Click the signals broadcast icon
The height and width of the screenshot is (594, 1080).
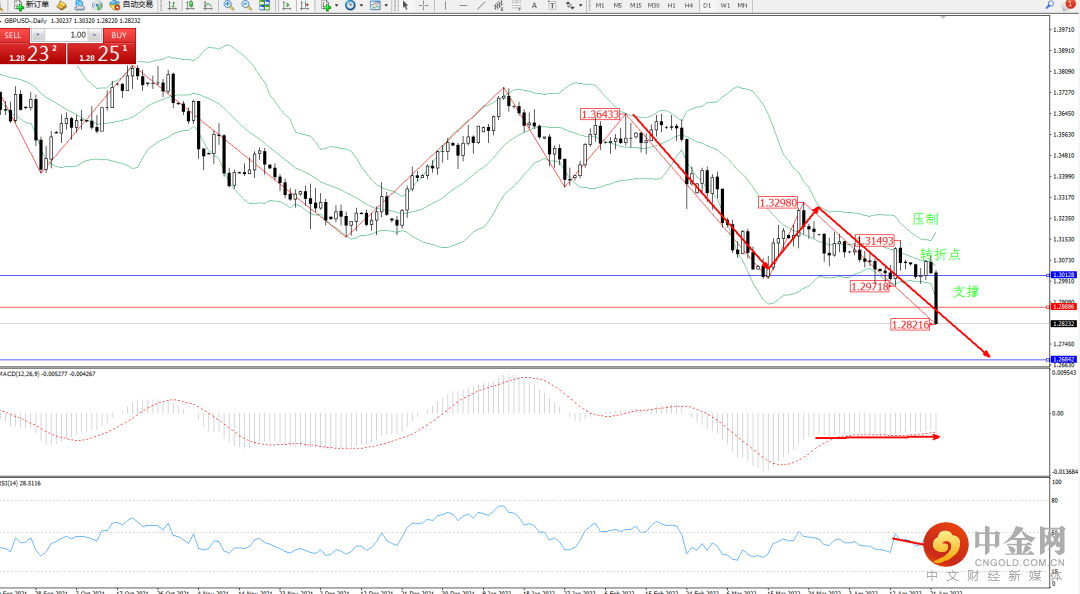(x=97, y=5)
